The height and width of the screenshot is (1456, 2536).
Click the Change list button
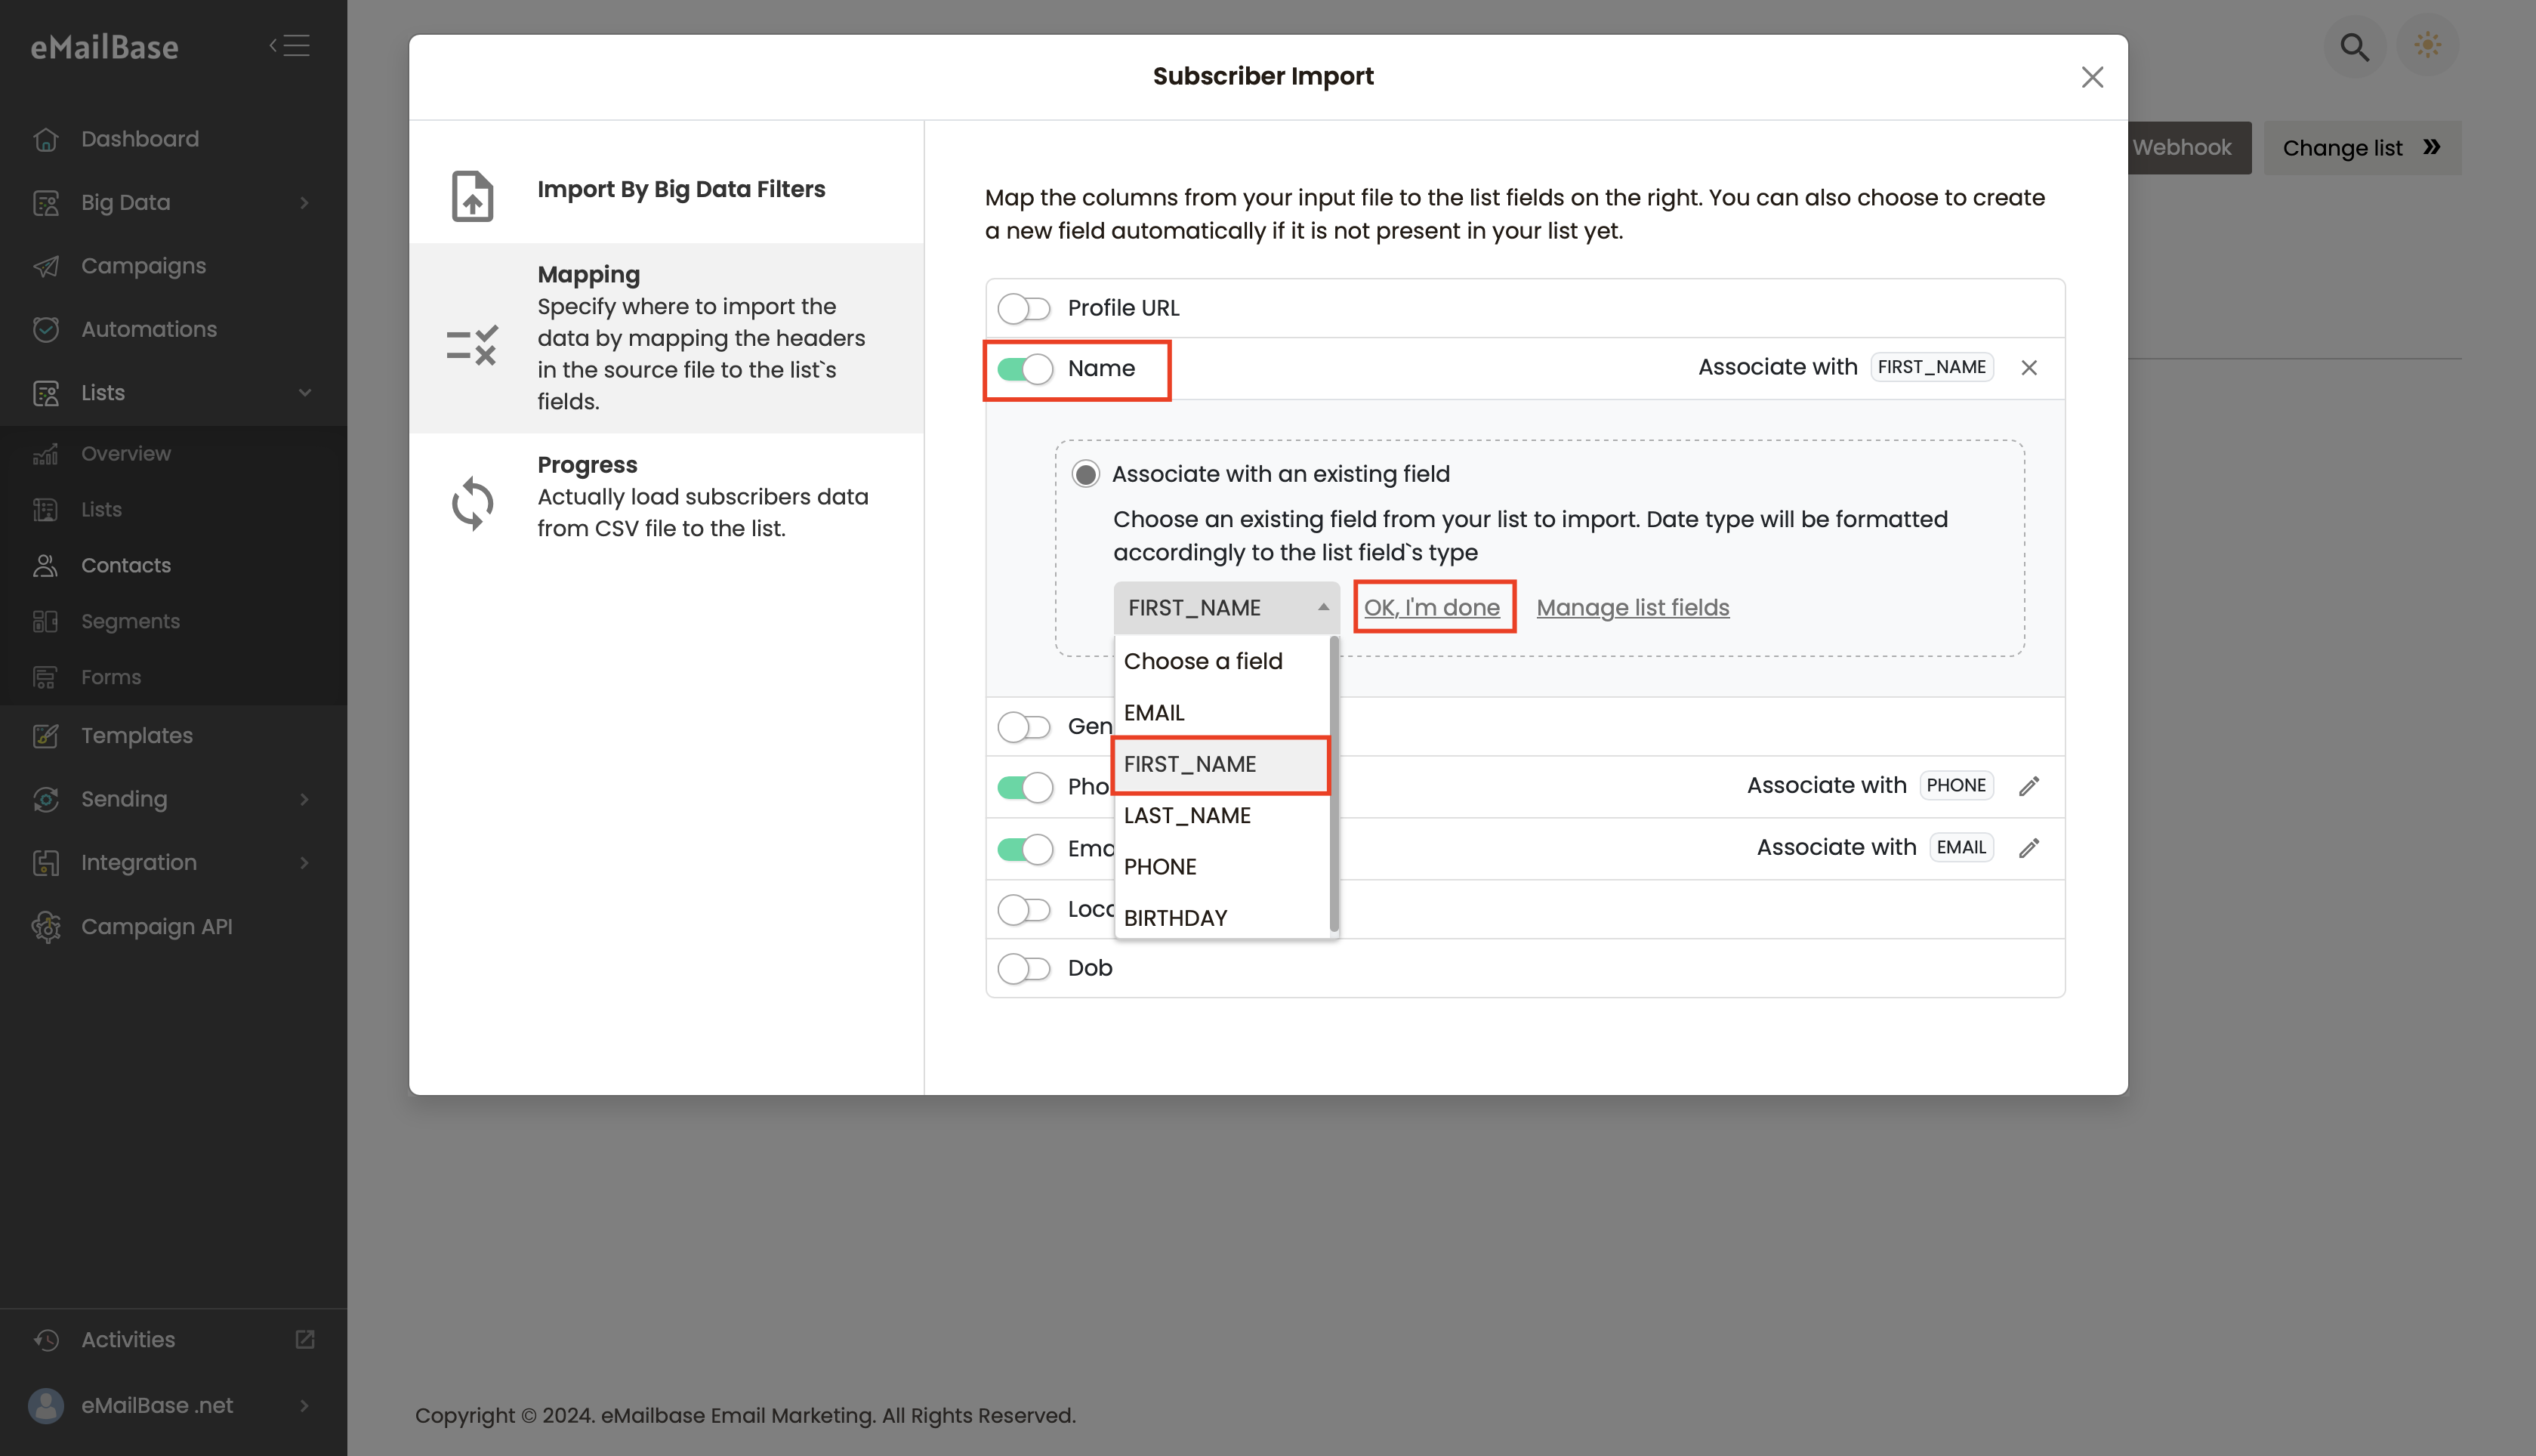2362,148
